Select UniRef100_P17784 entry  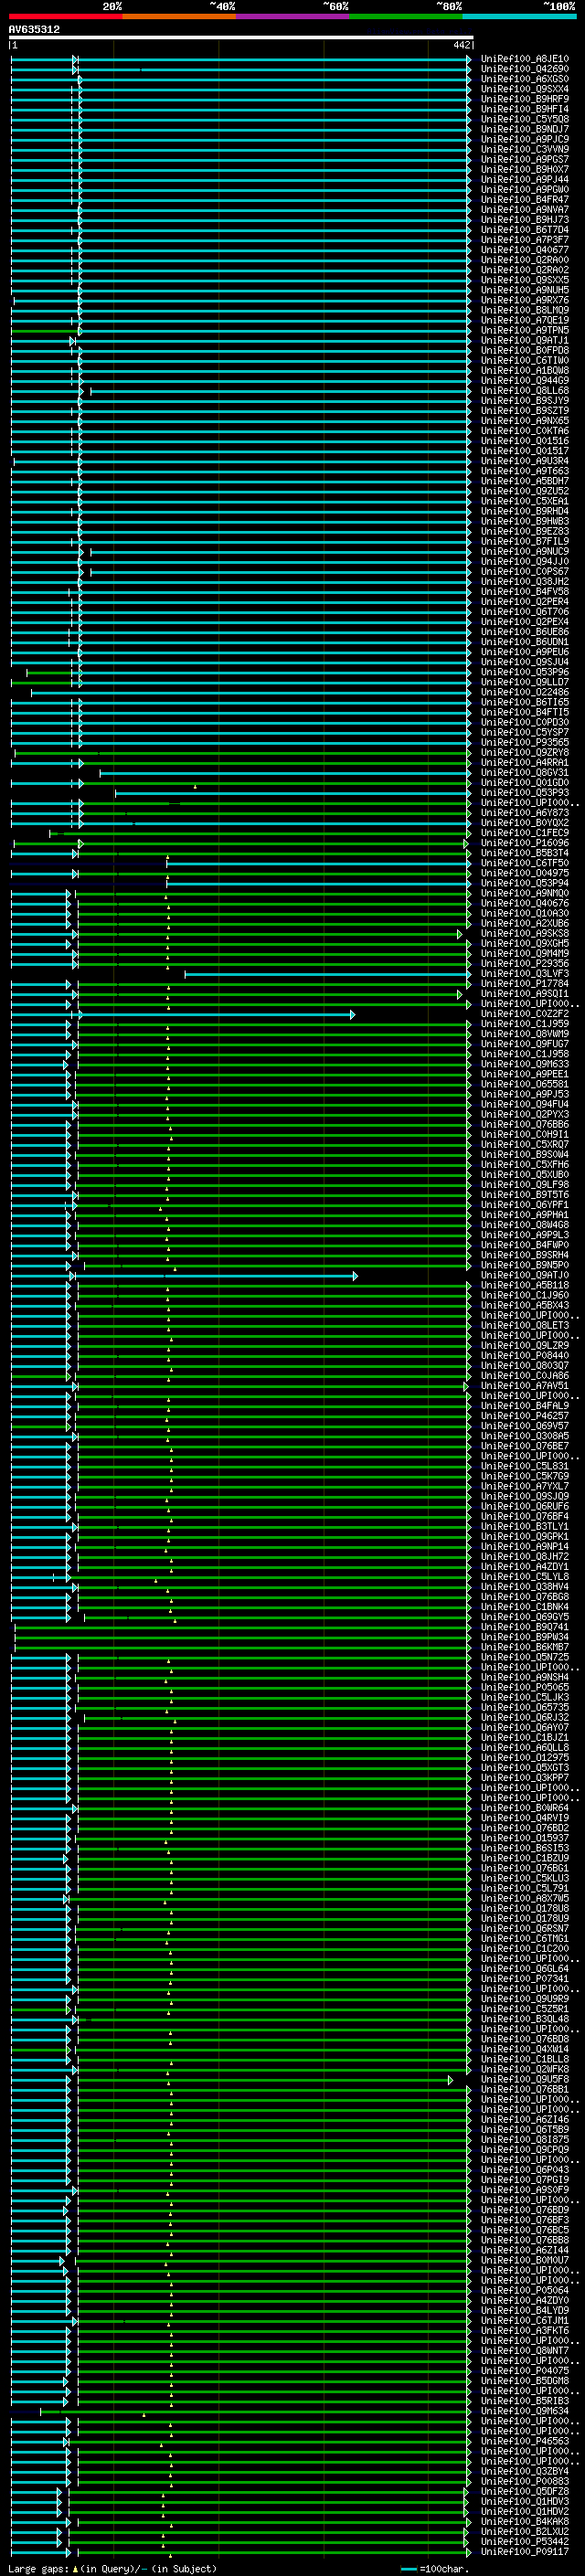pos(525,984)
